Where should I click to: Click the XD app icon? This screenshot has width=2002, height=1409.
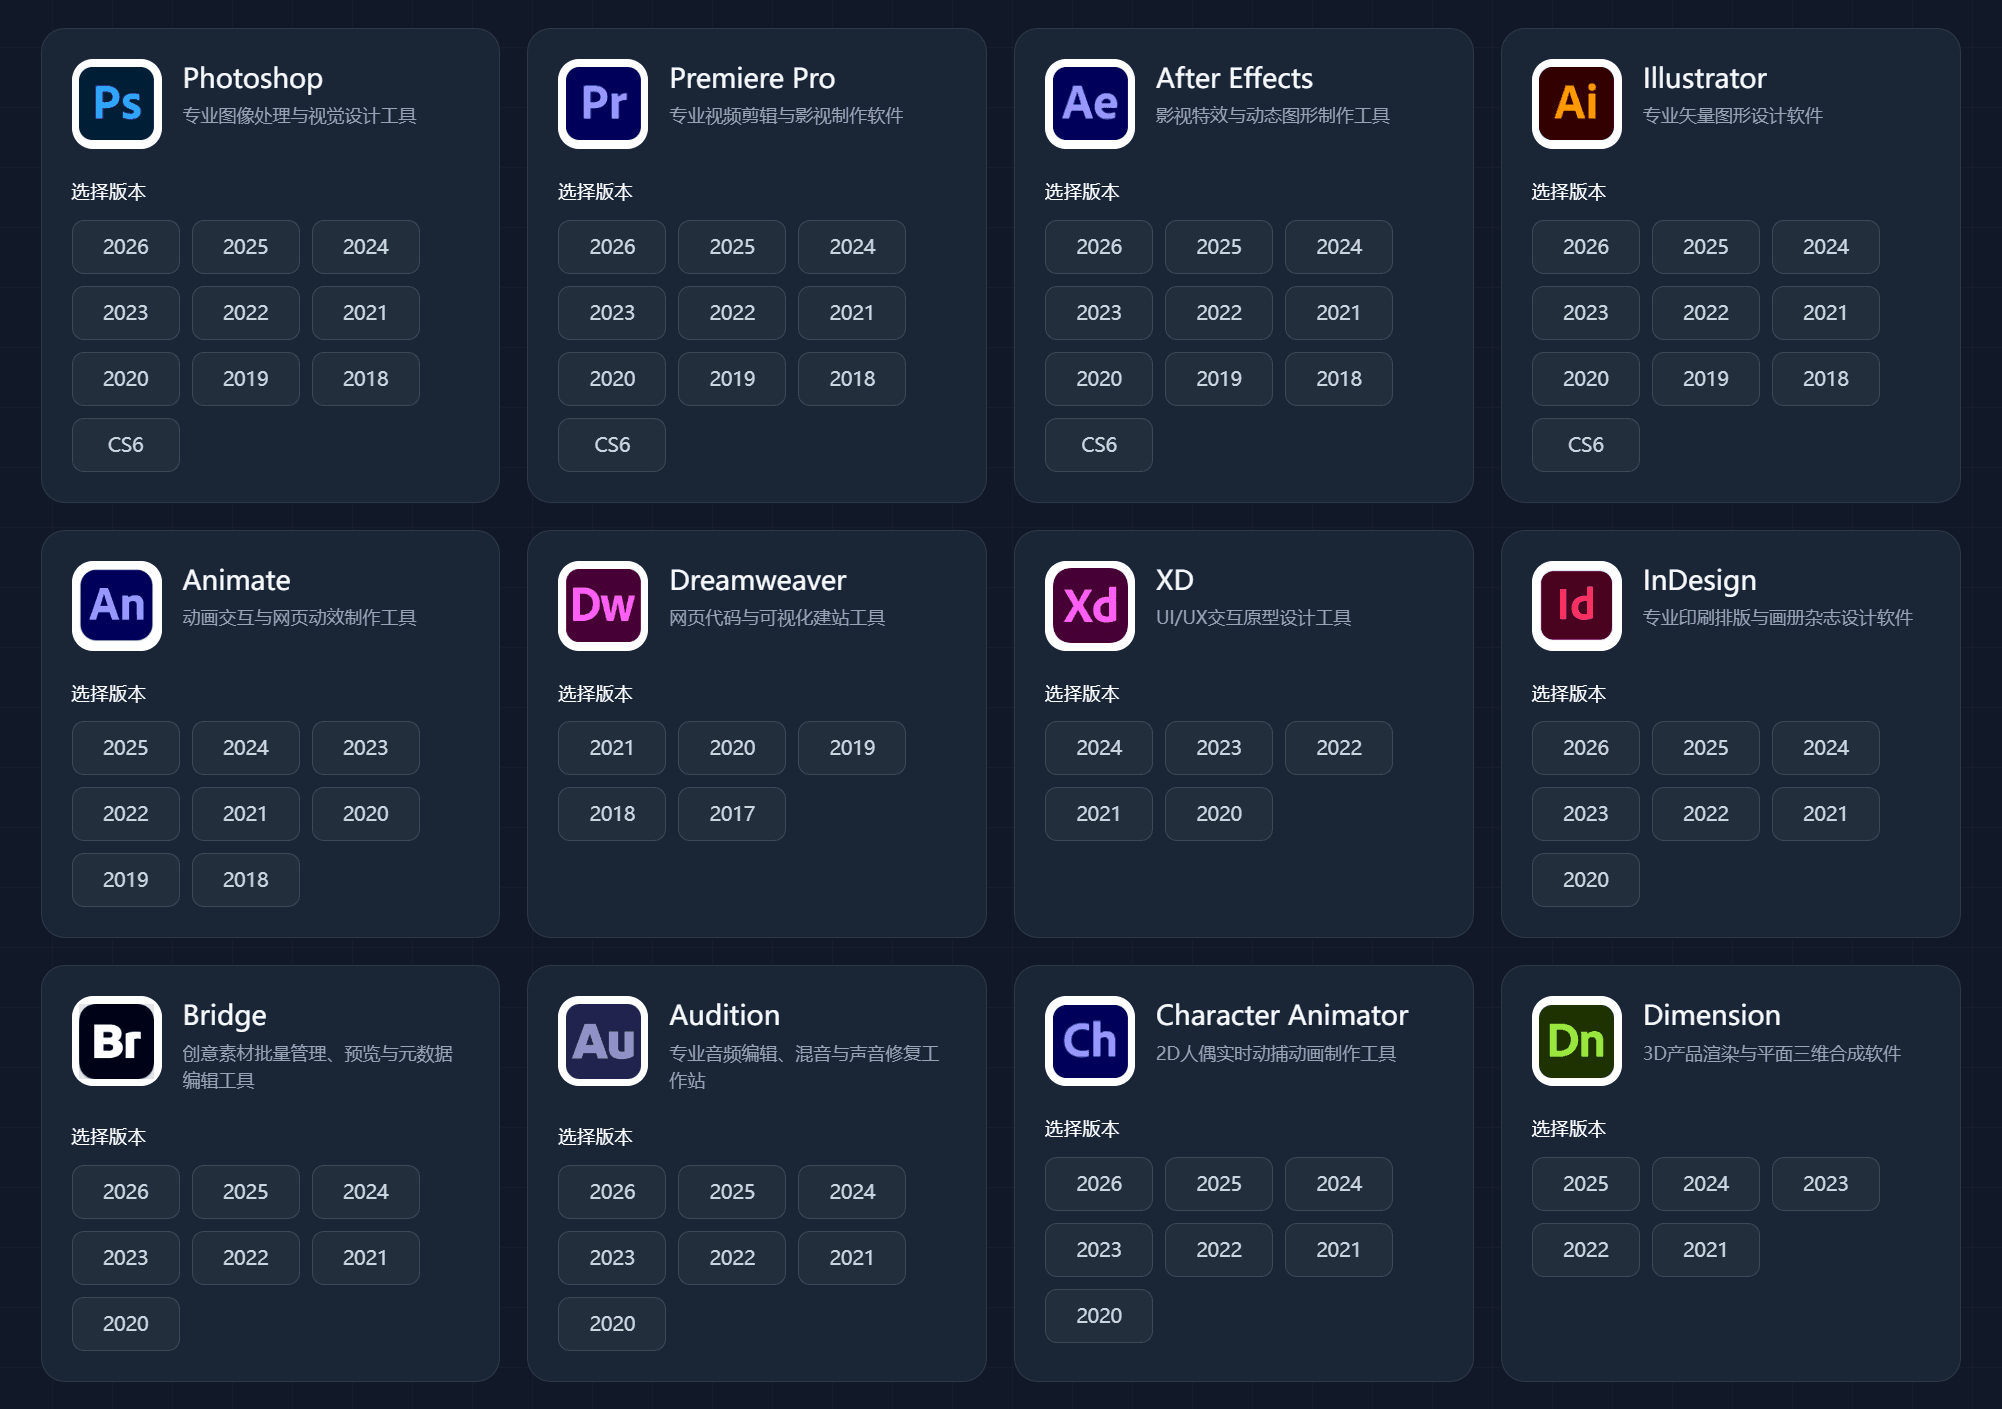(x=1090, y=606)
